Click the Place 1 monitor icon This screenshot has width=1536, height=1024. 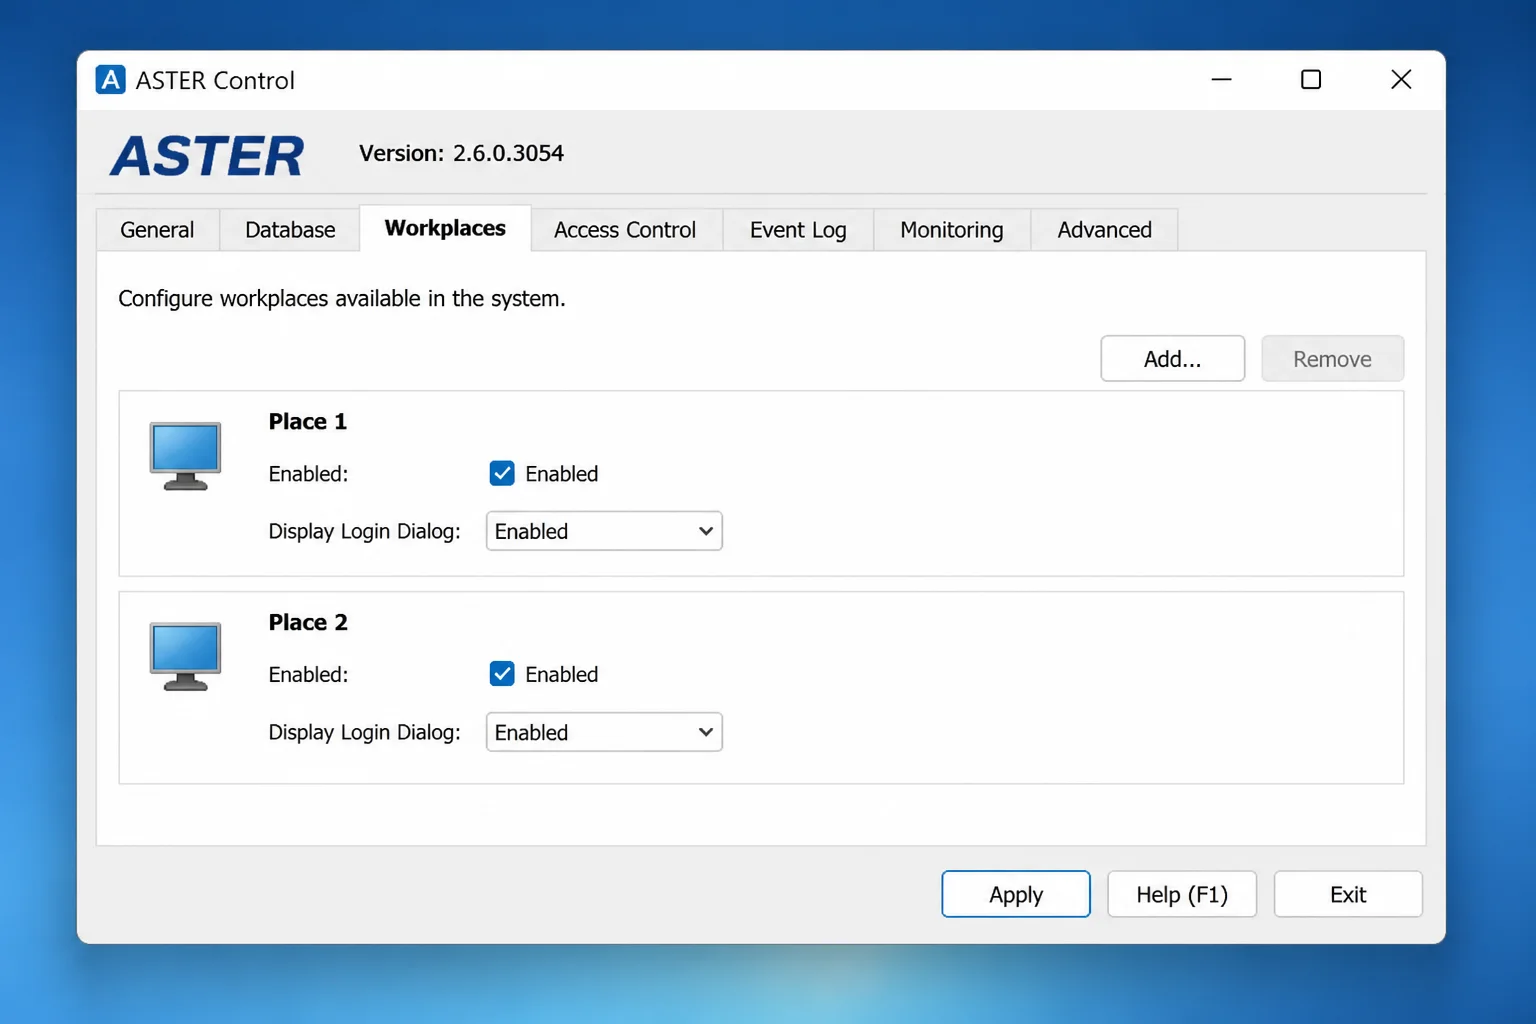click(x=185, y=456)
